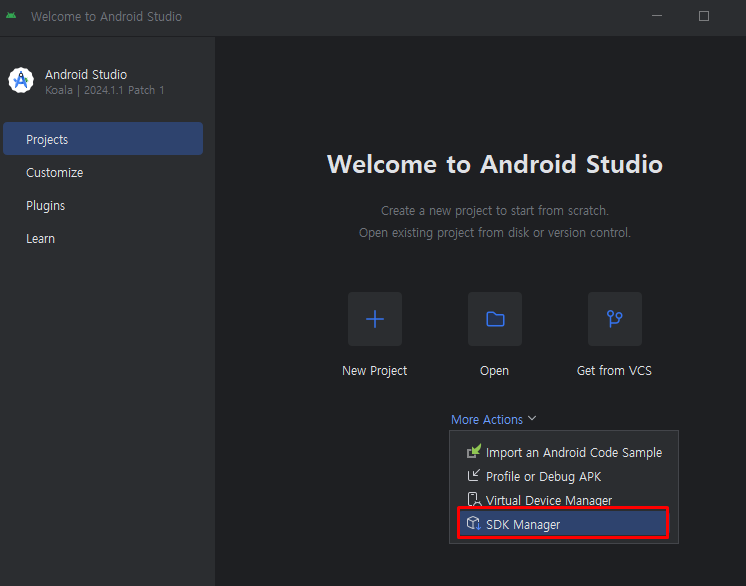
Task: Click the More Actions chevron arrow
Action: pos(532,419)
